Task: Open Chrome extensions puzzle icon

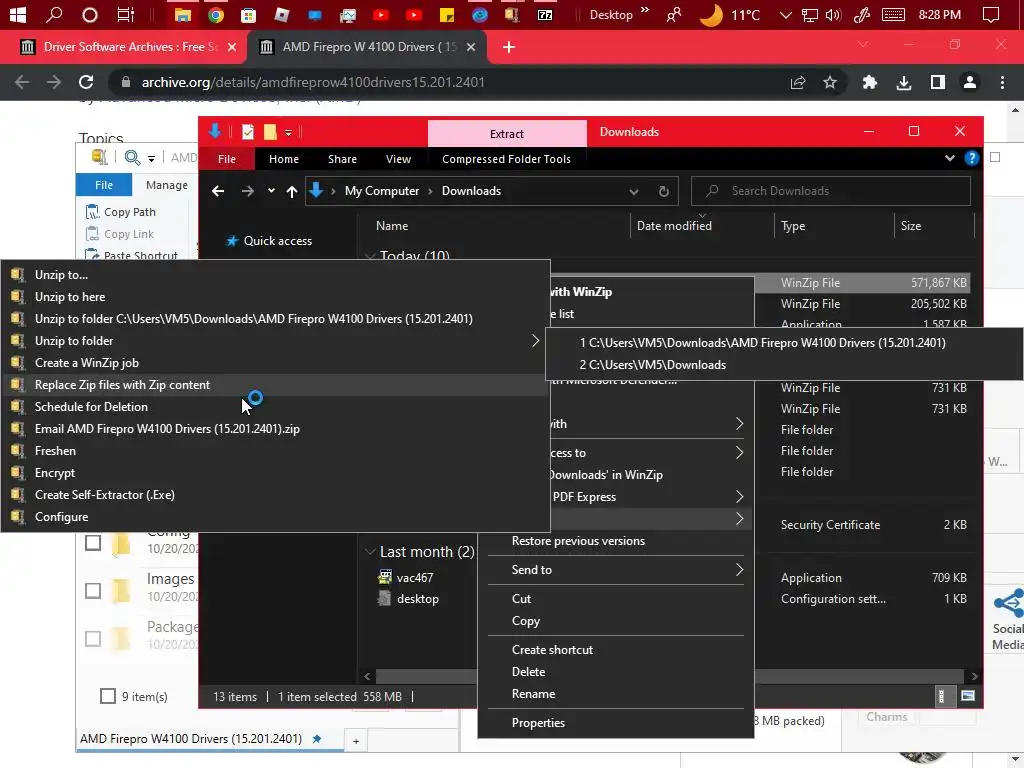Action: [869, 82]
